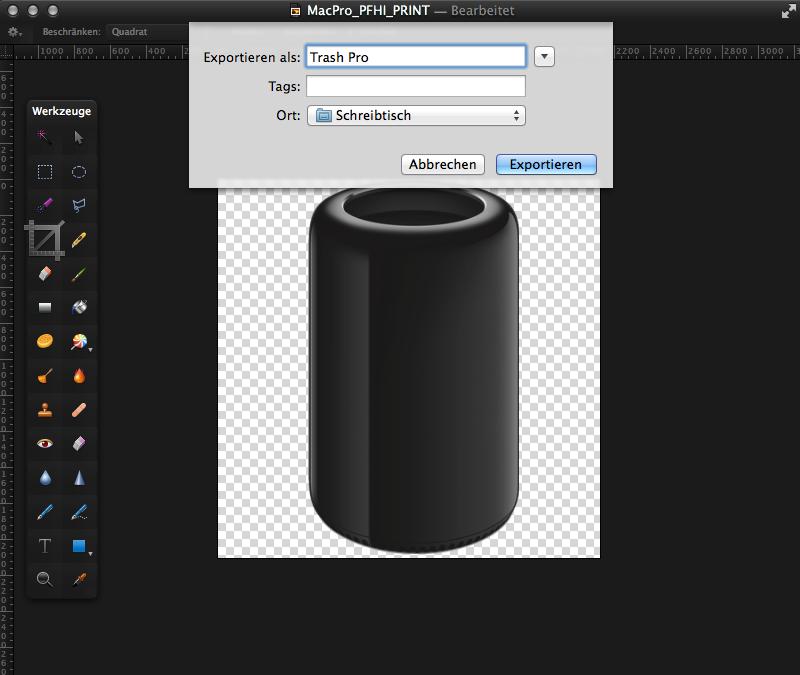Open the colorful swirl tool group
Screen dimensions: 800x675
pyautogui.click(x=80, y=341)
